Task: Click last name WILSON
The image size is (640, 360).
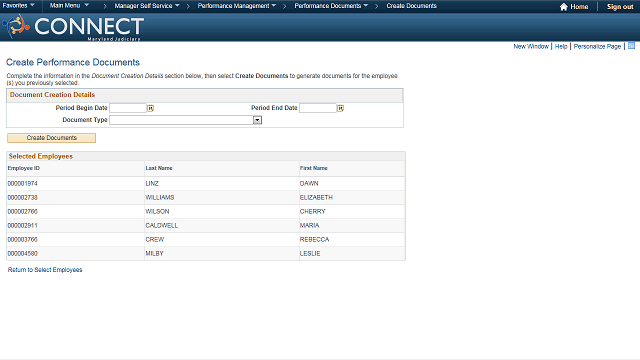Action: click(157, 211)
